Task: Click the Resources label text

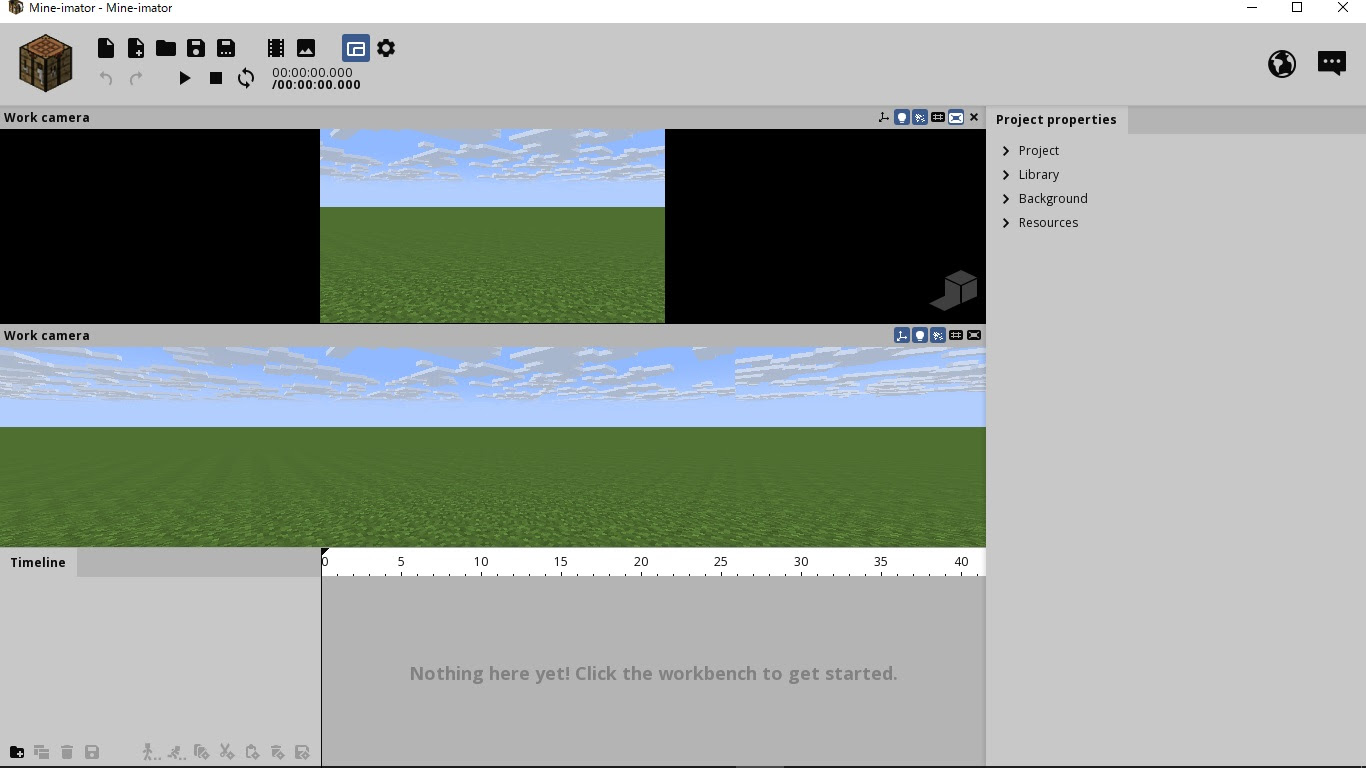Action: pyautogui.click(x=1048, y=223)
